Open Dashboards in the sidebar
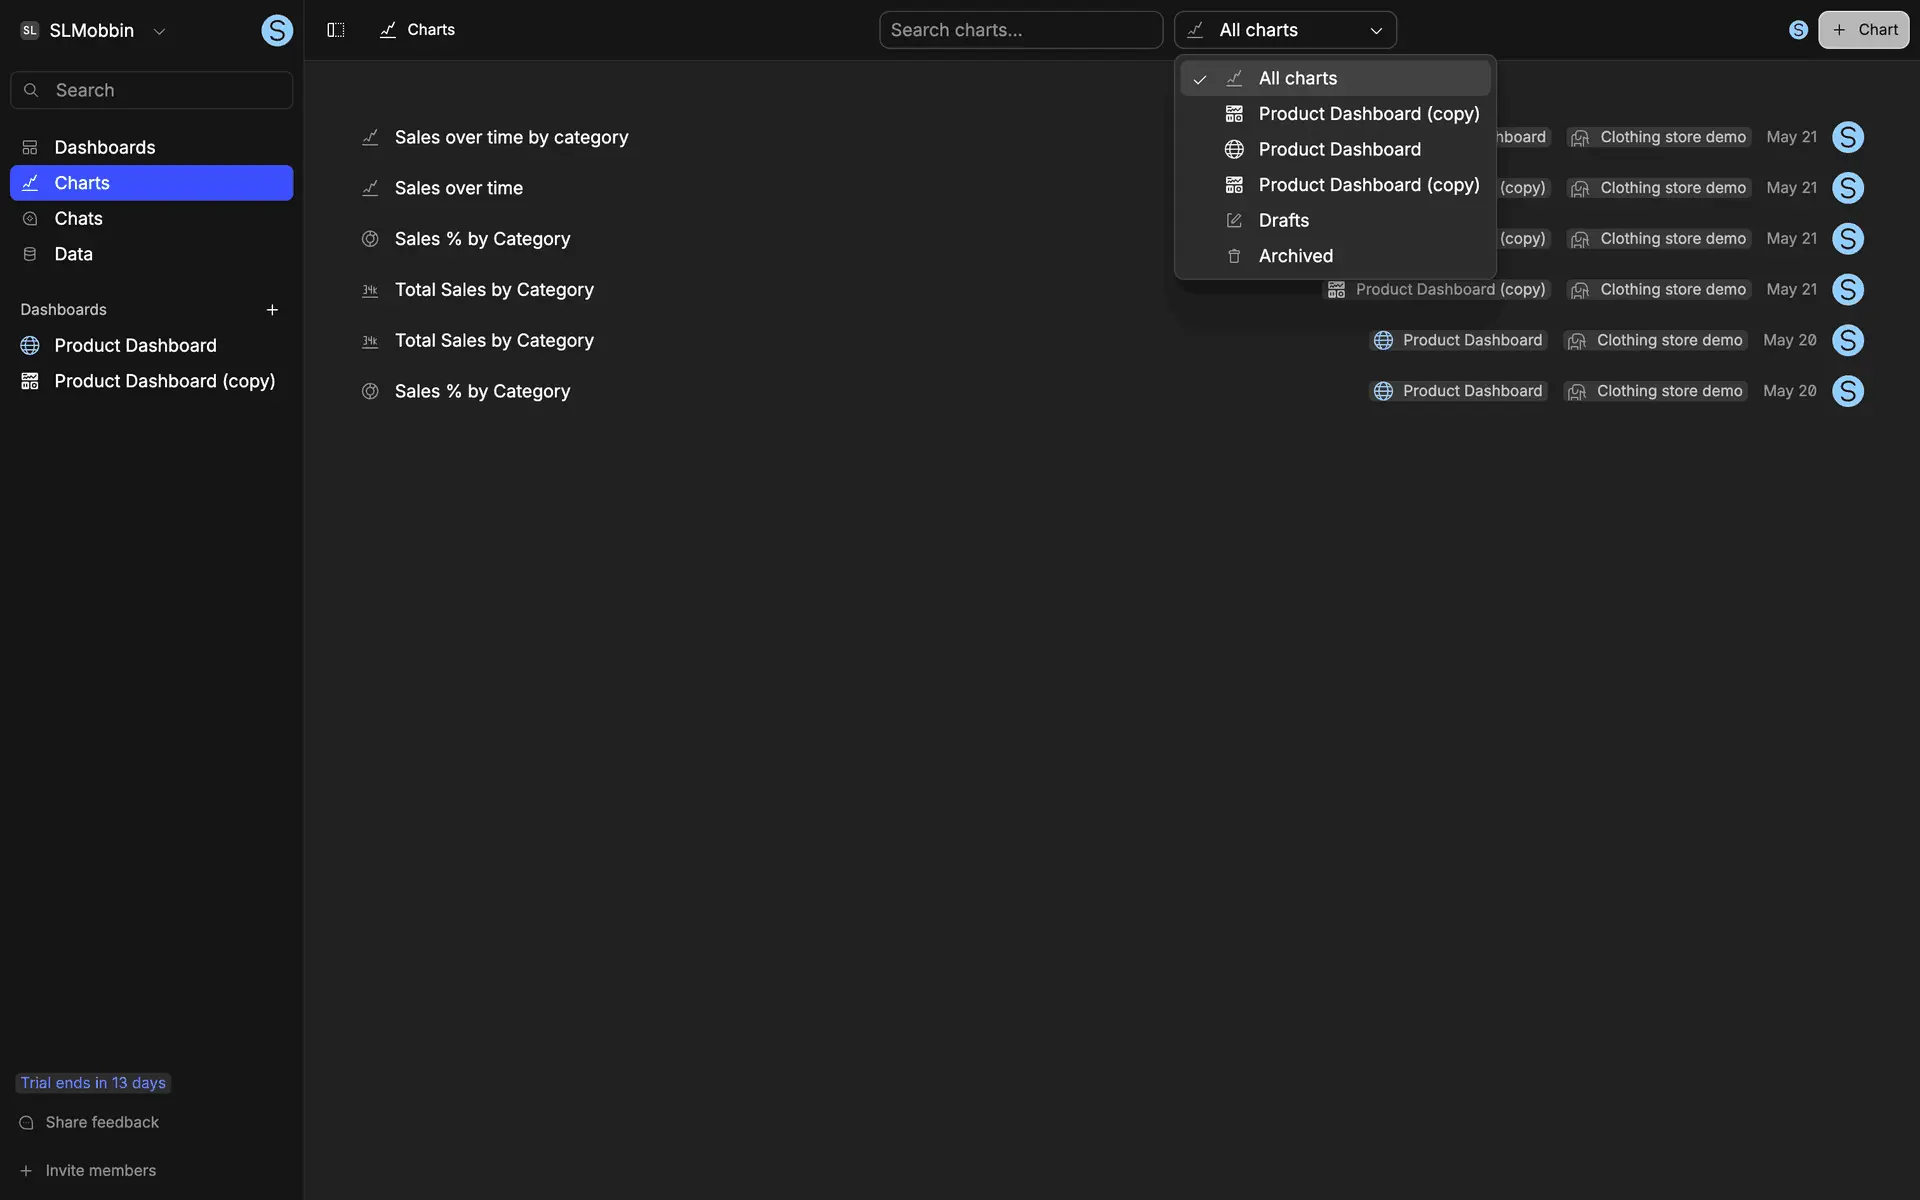This screenshot has height=1200, width=1920. [x=105, y=147]
